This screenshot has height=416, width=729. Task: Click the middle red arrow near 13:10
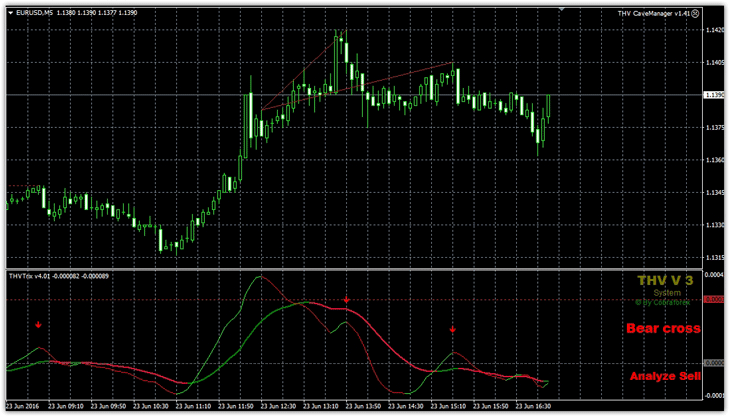[346, 299]
